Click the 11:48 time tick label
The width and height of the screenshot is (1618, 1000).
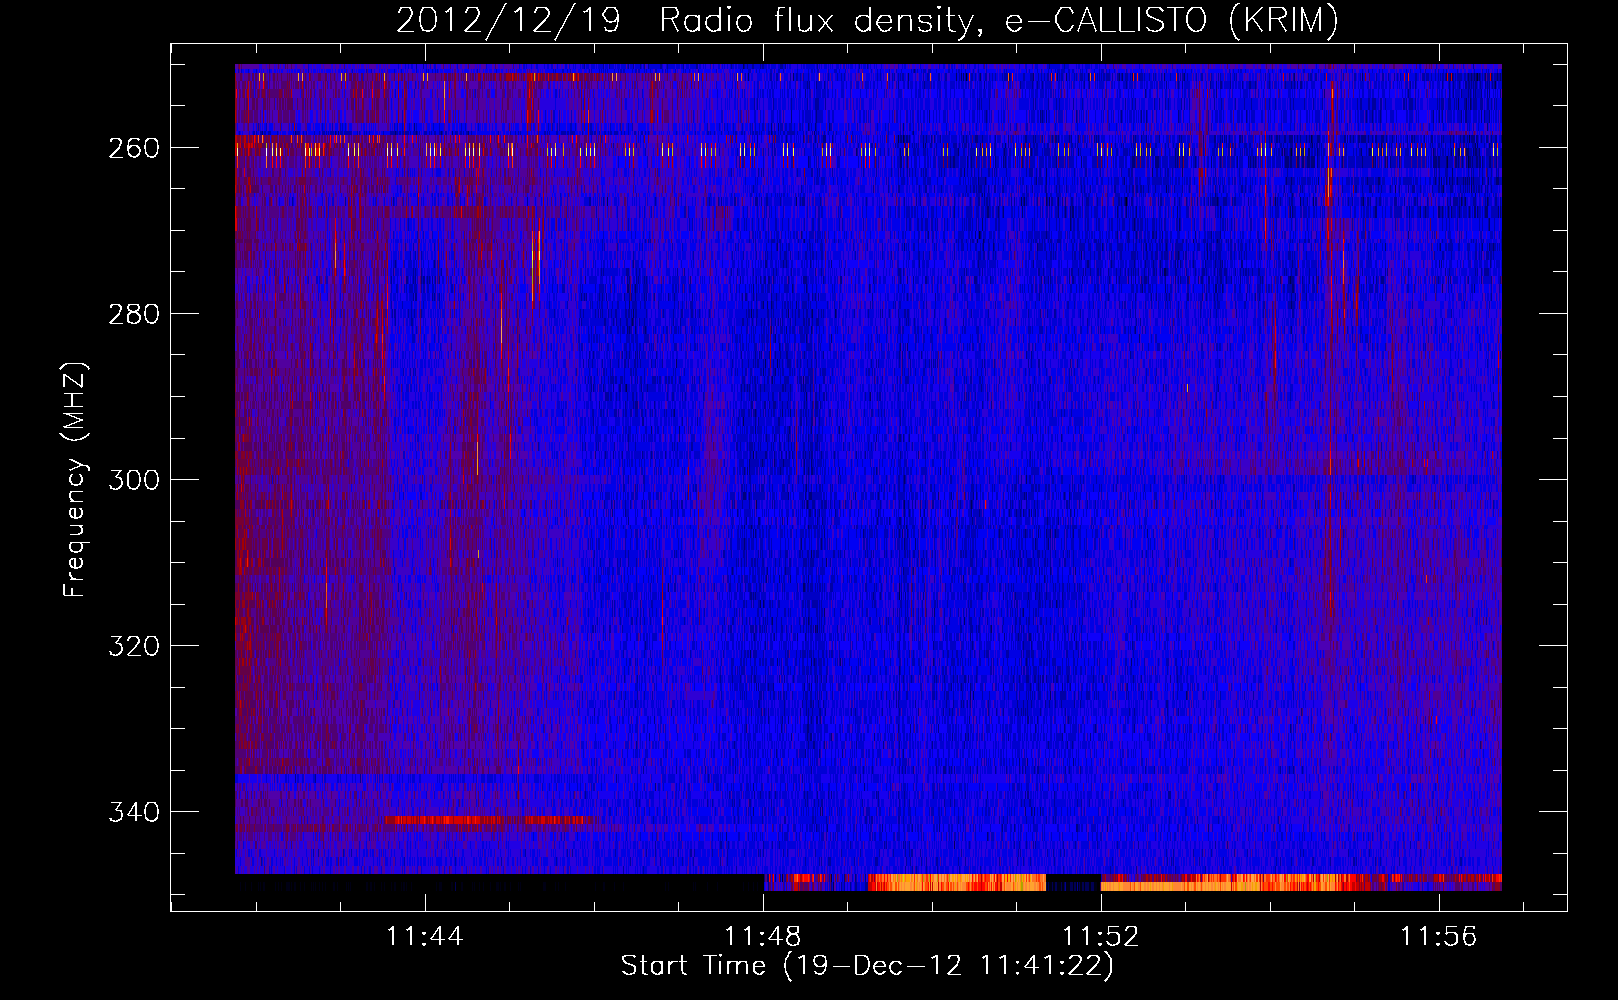pyautogui.click(x=763, y=937)
